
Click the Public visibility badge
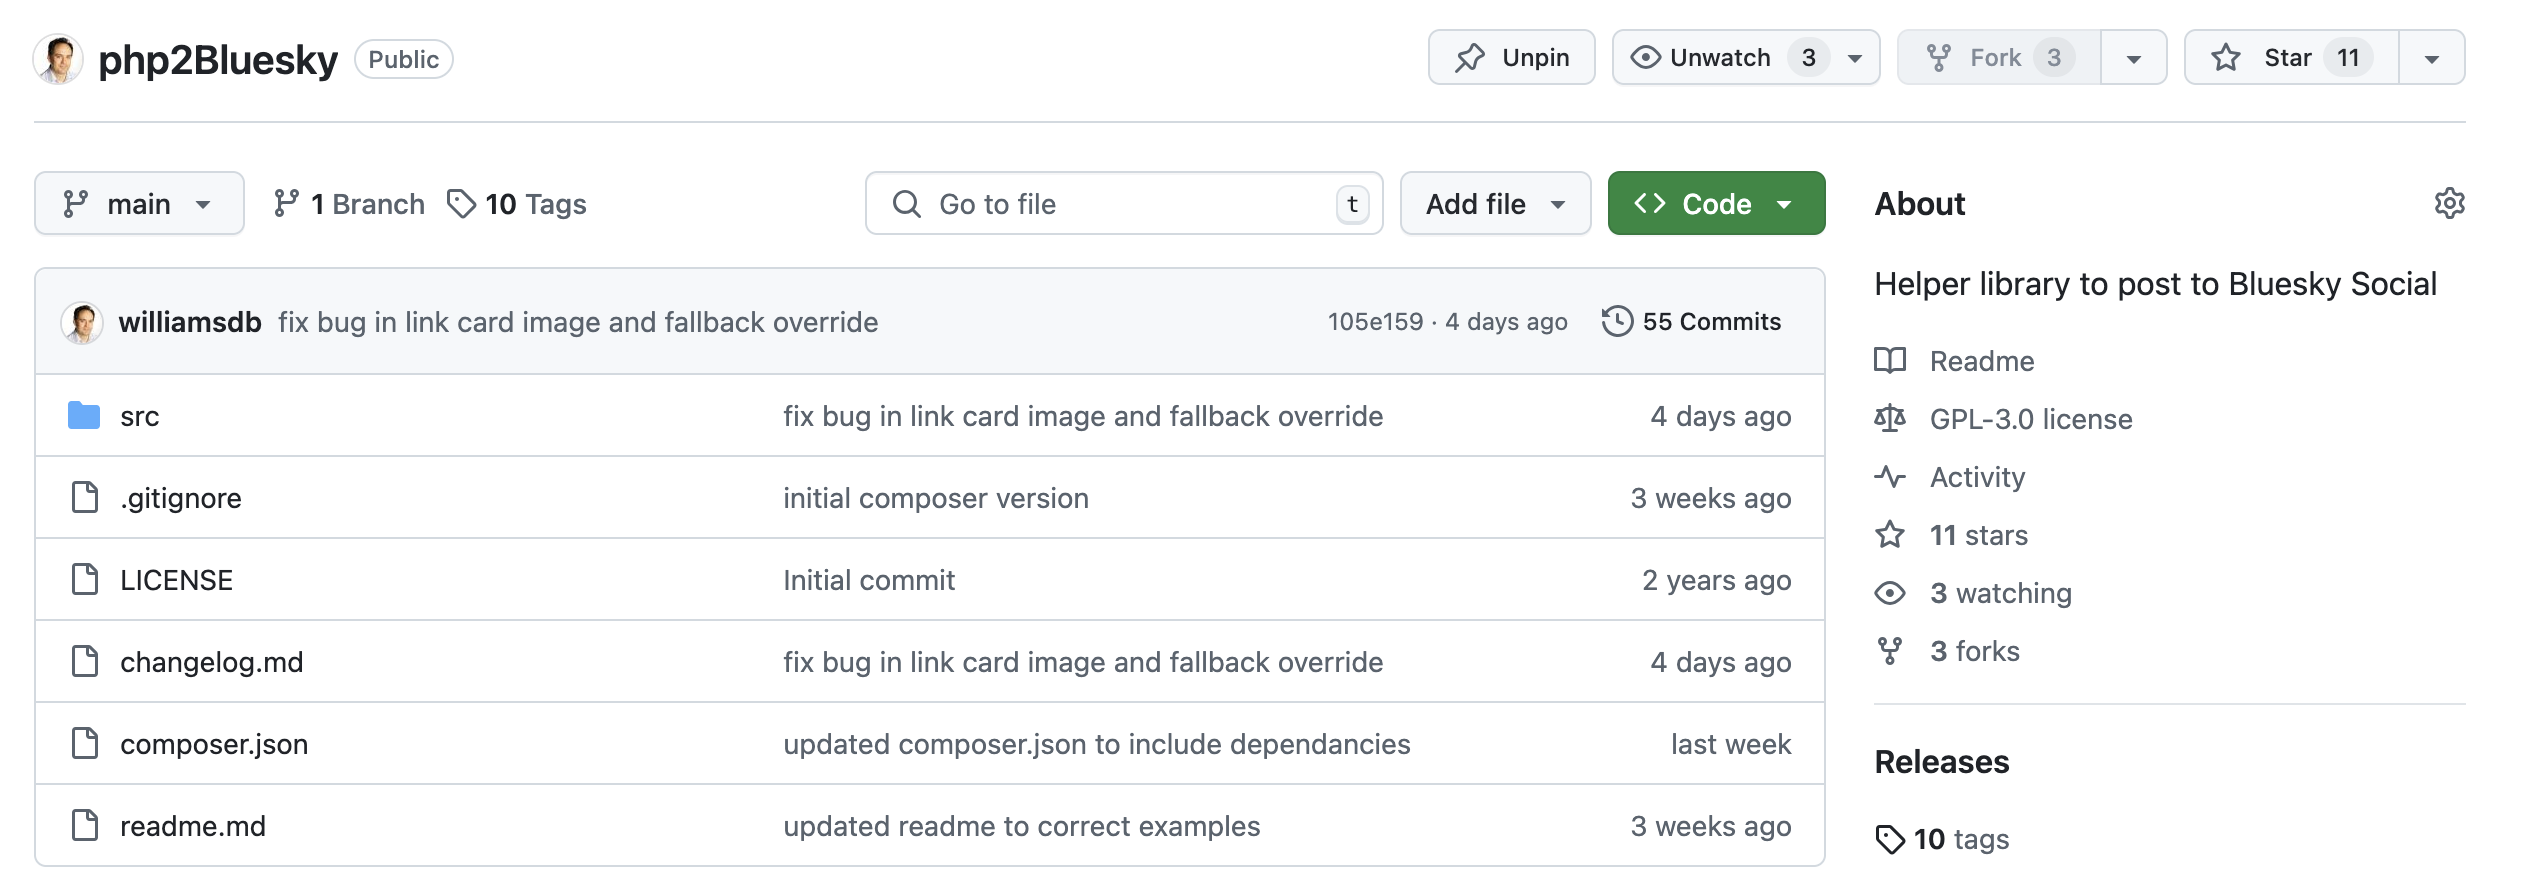coord(403,59)
